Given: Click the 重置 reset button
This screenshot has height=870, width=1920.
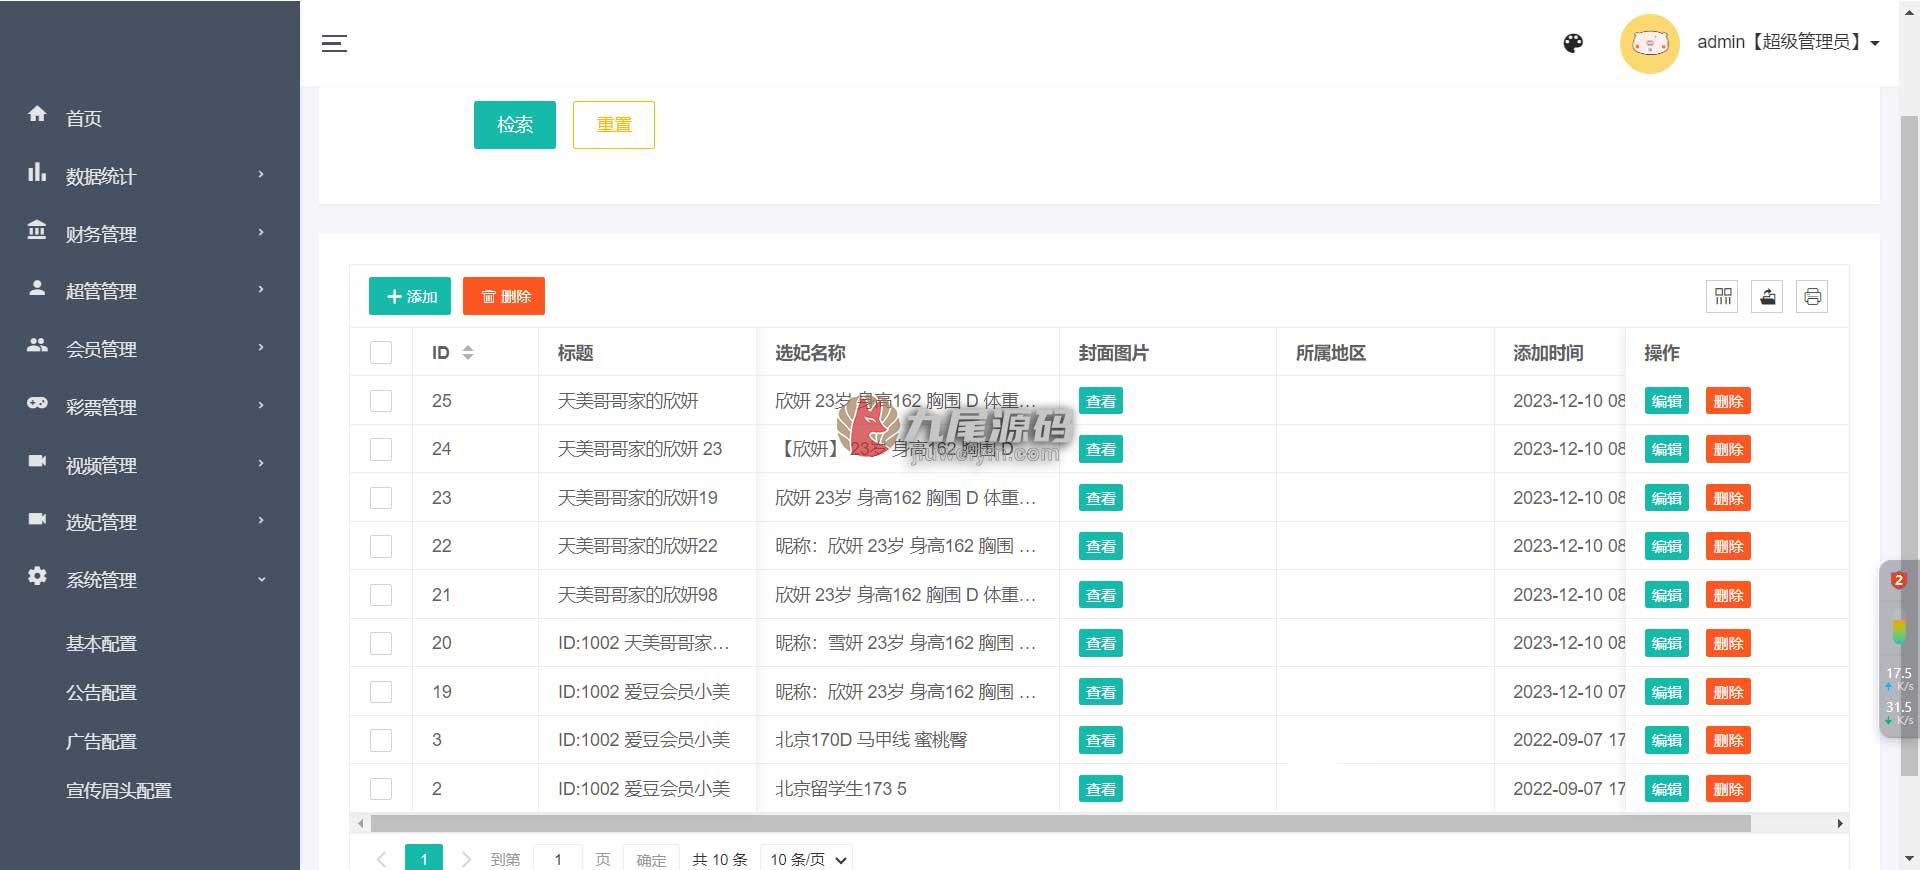Looking at the screenshot, I should coord(614,125).
